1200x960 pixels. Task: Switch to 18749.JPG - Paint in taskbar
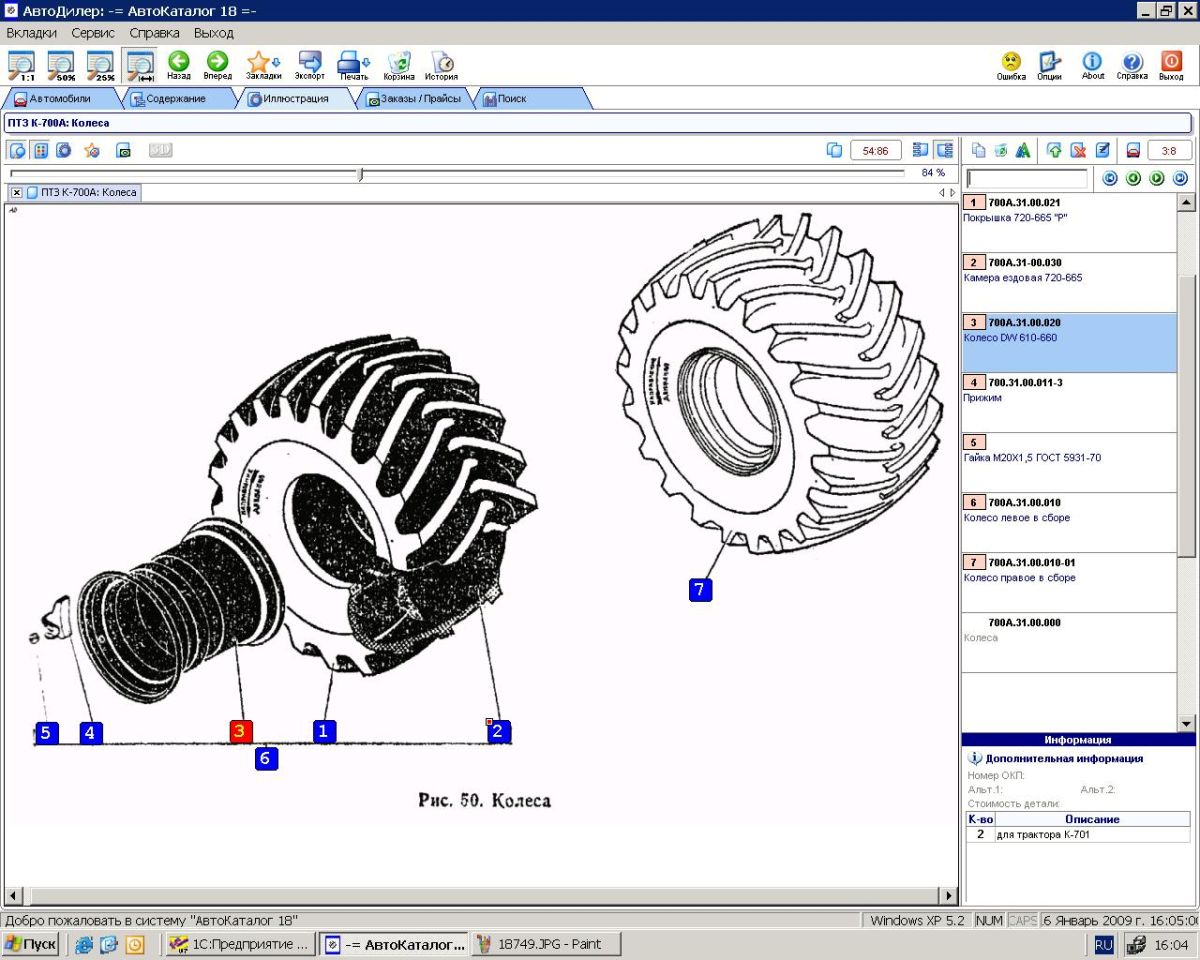tap(546, 944)
